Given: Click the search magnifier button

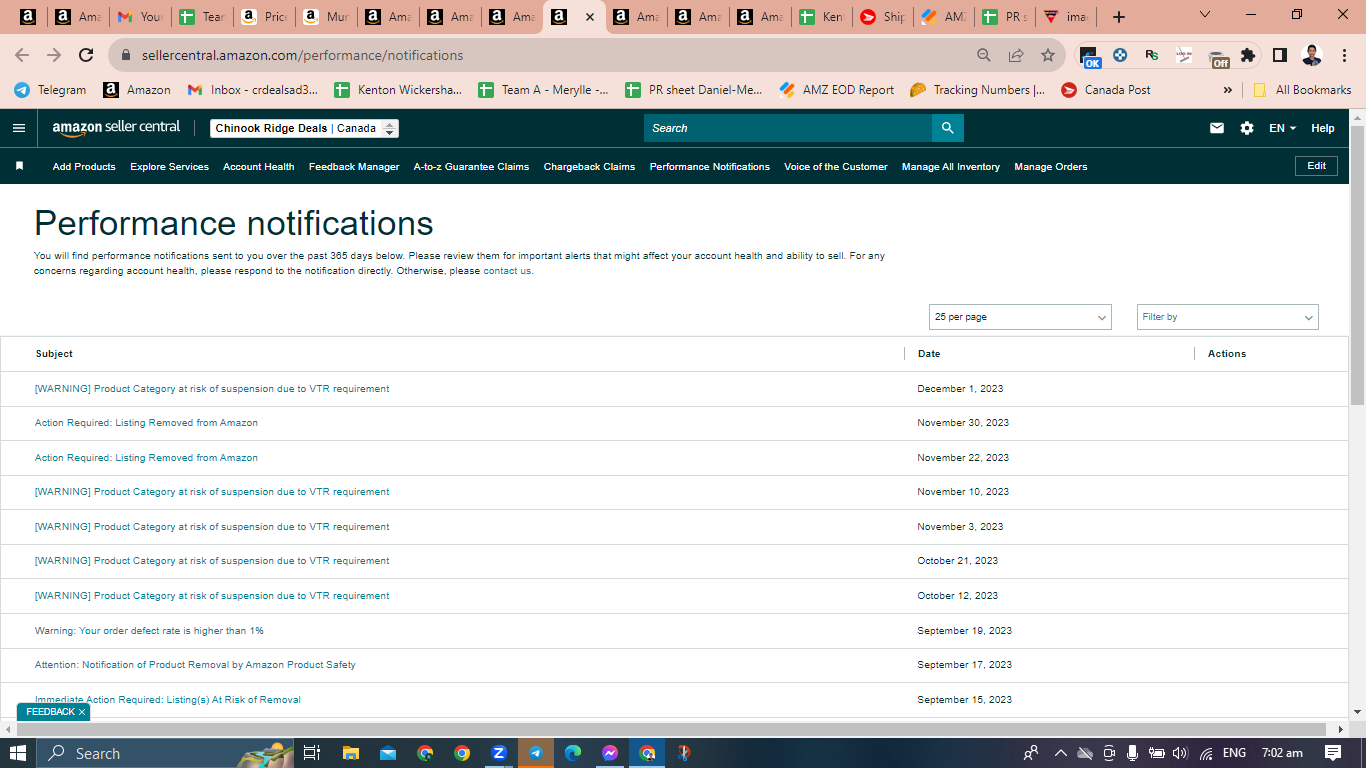Looking at the screenshot, I should pos(947,128).
